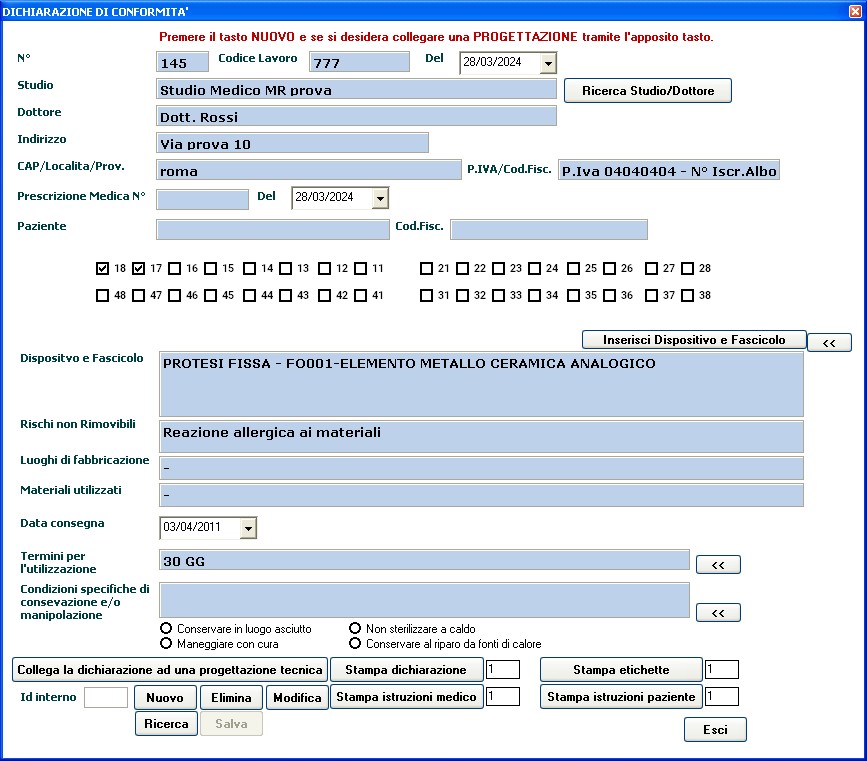
Task: Click Elimina button
Action: coord(231,697)
